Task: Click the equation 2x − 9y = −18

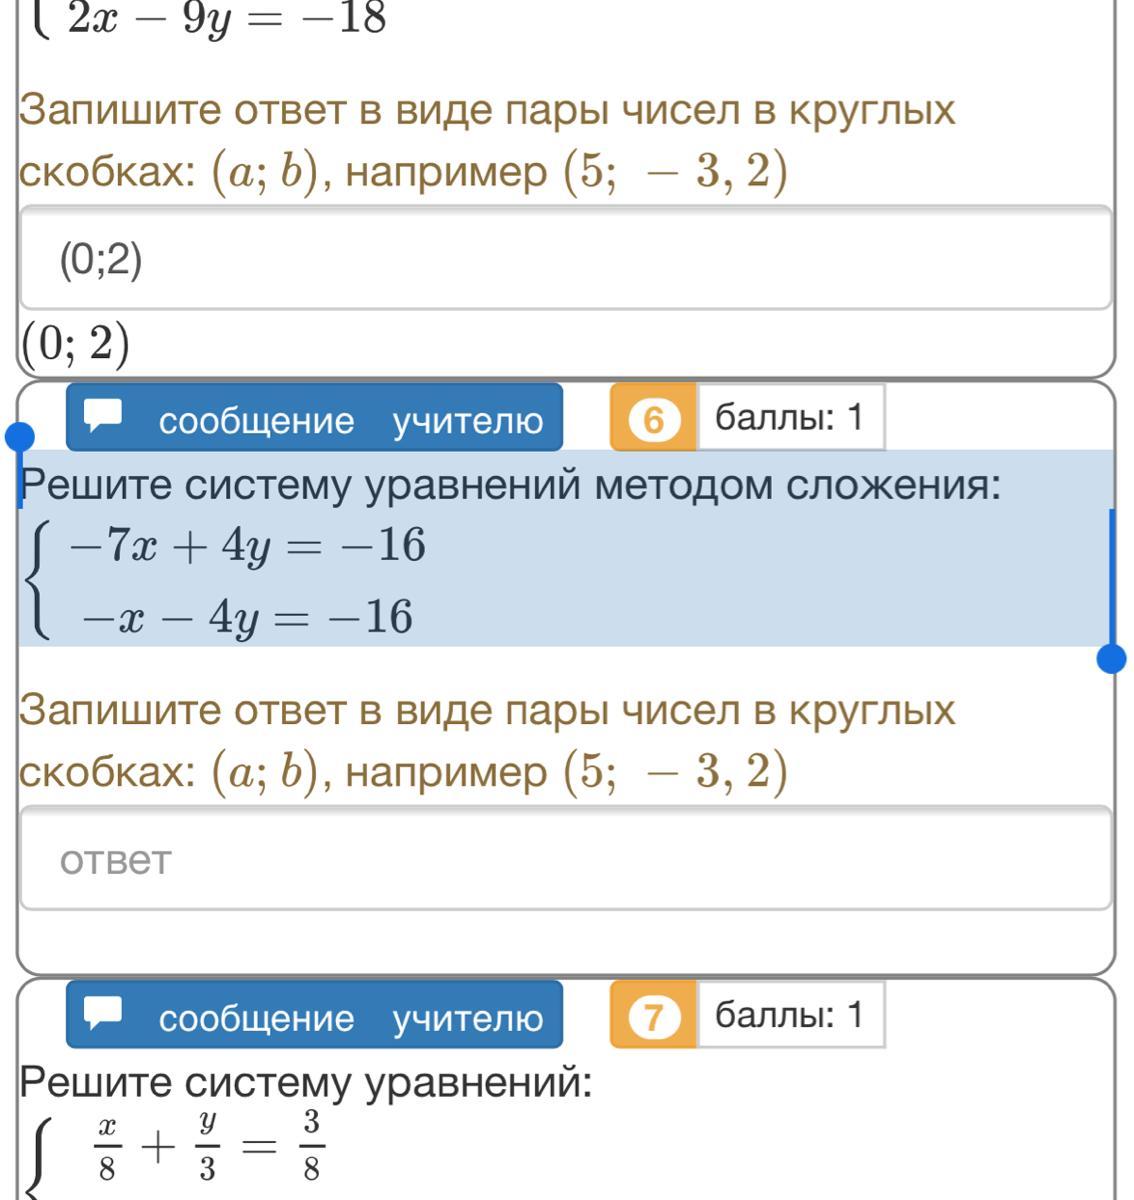Action: [226, 18]
